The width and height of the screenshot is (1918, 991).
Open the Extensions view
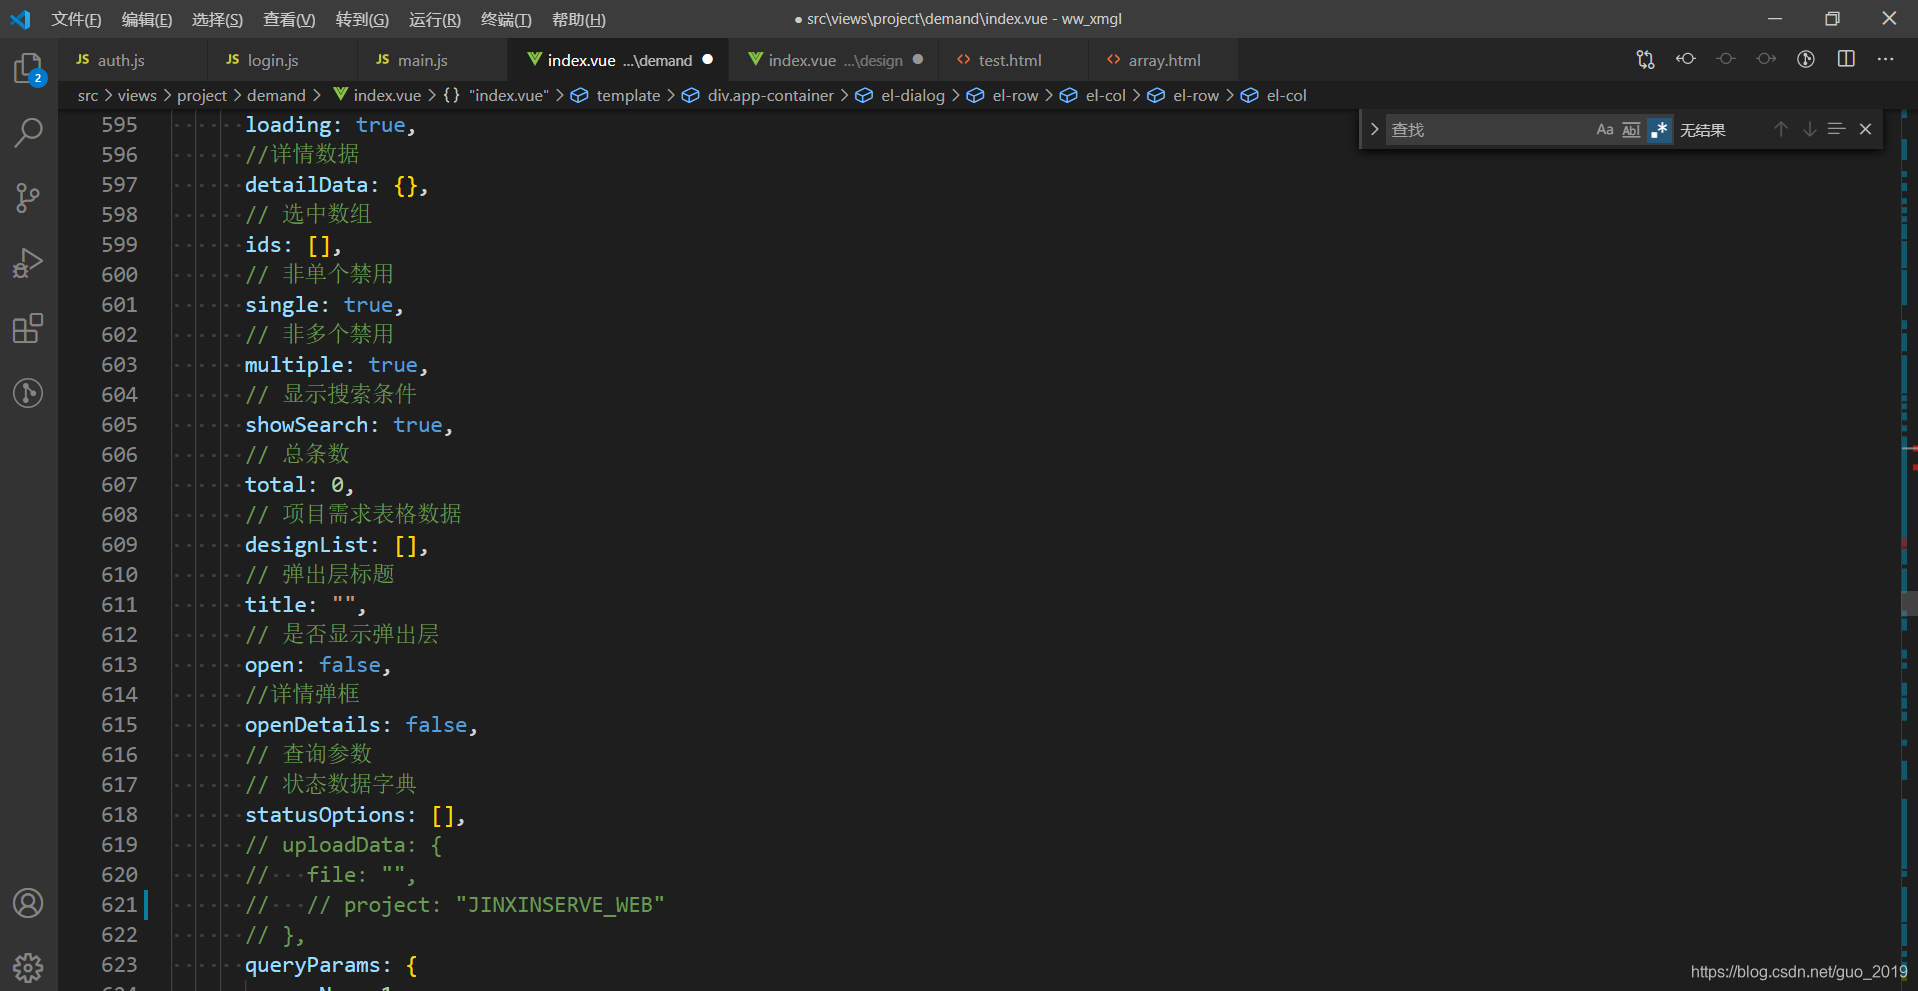[x=28, y=328]
